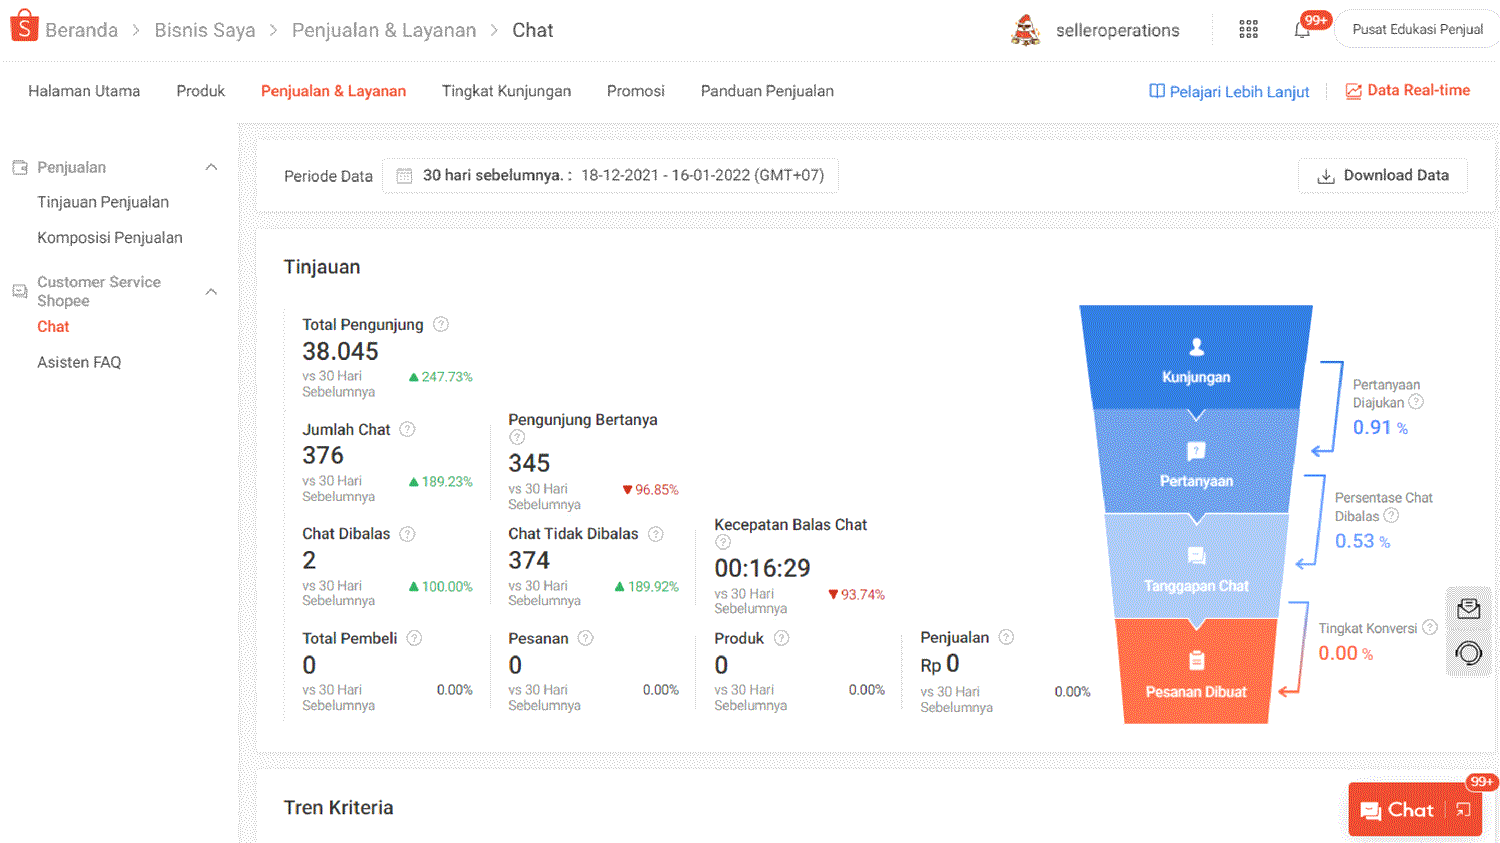The width and height of the screenshot is (1500, 843).
Task: Open the inbox mail floating icon
Action: [1469, 608]
